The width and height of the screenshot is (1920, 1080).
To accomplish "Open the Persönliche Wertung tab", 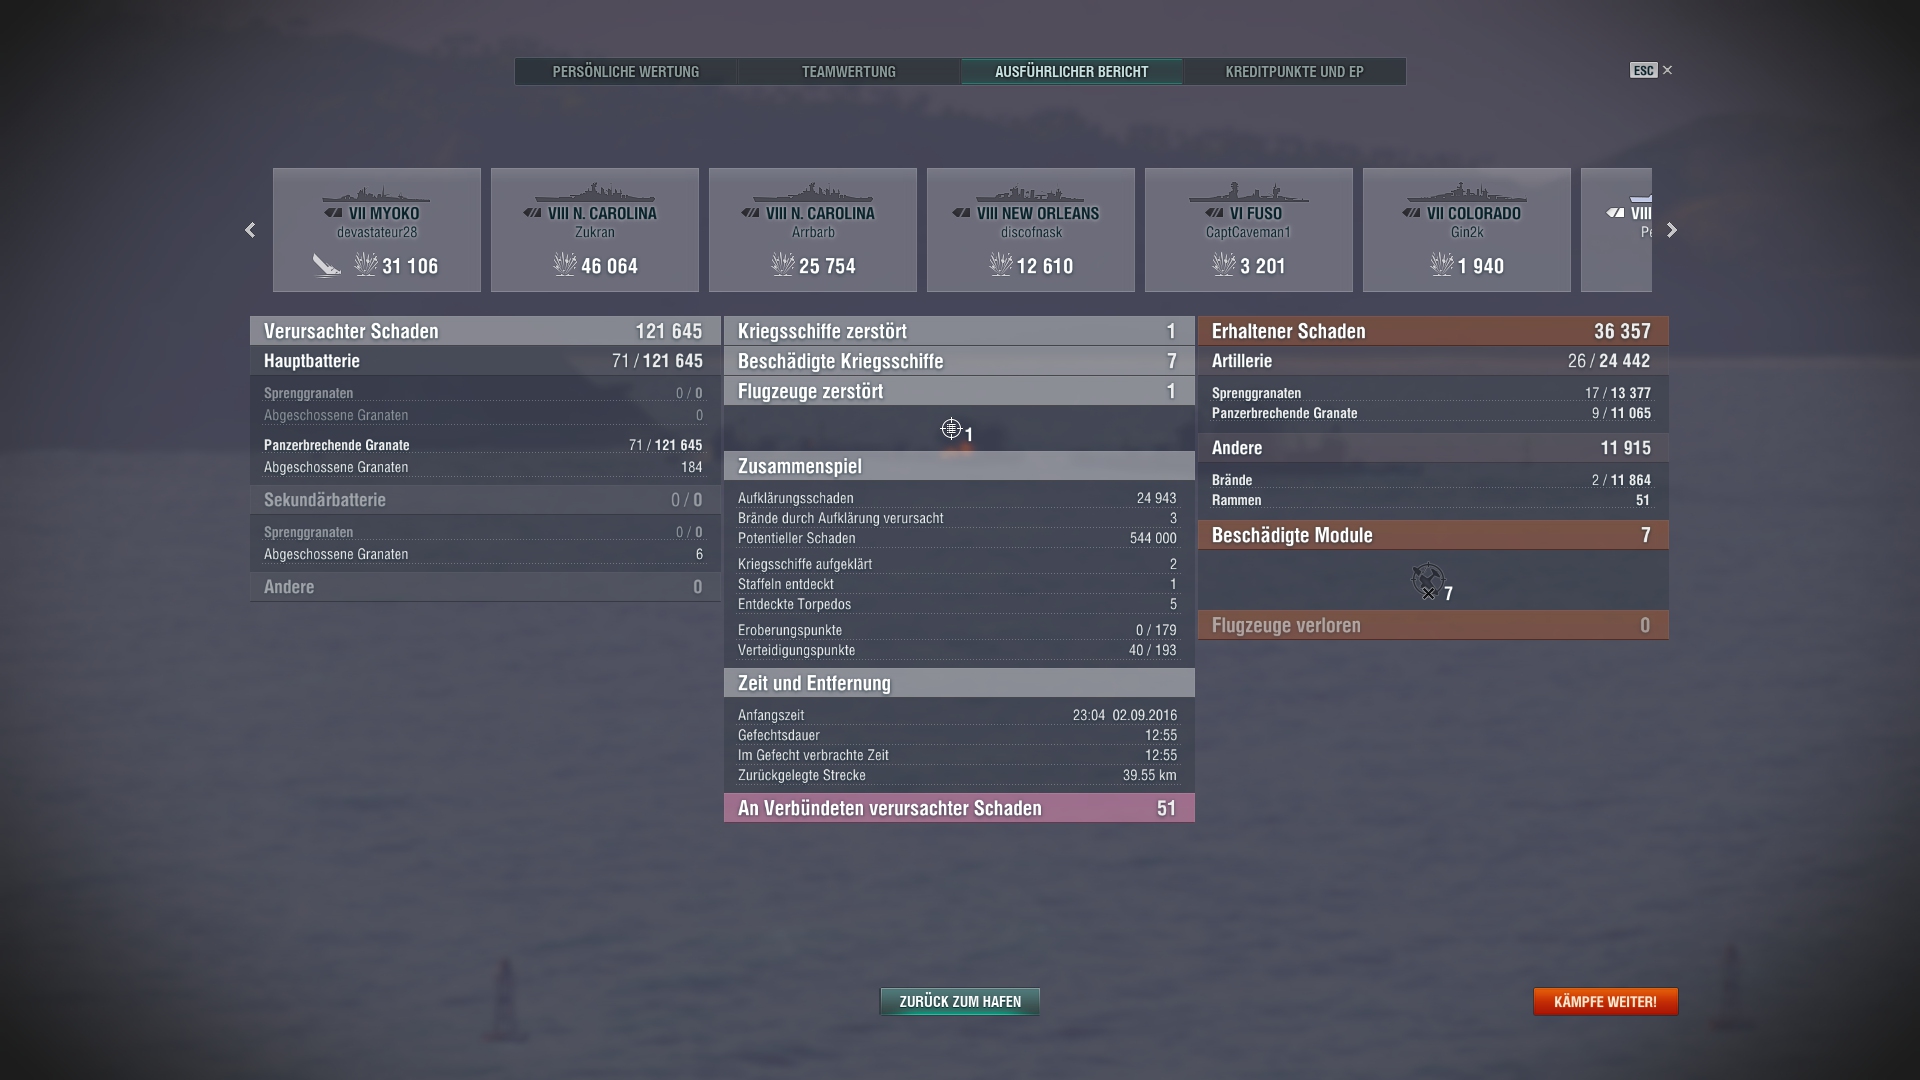I will 626,72.
